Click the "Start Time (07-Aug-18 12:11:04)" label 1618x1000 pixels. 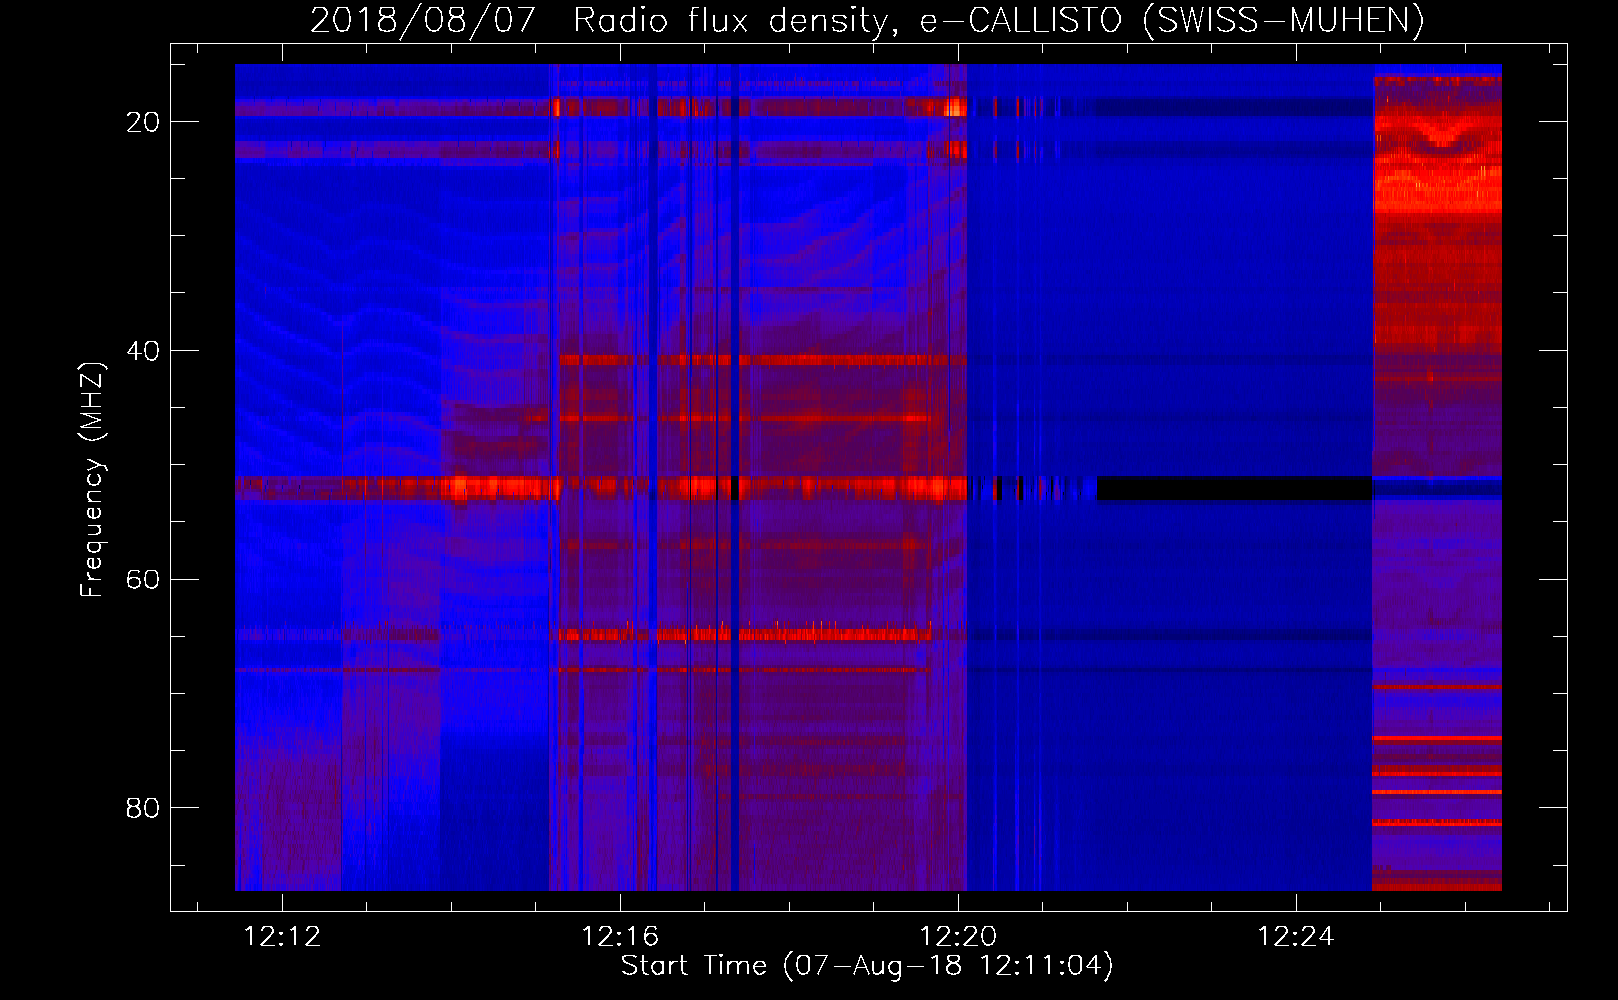(867, 966)
